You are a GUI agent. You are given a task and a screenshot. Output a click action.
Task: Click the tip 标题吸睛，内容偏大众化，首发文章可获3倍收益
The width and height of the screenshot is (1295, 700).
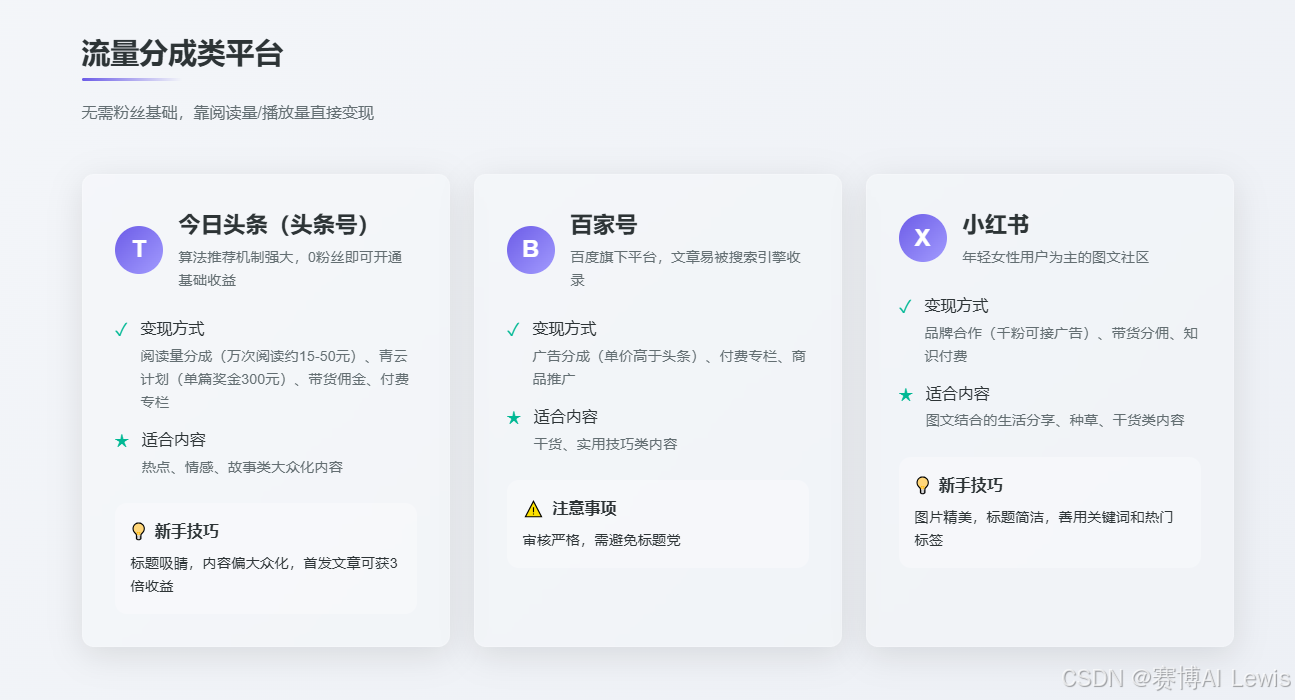(x=264, y=575)
